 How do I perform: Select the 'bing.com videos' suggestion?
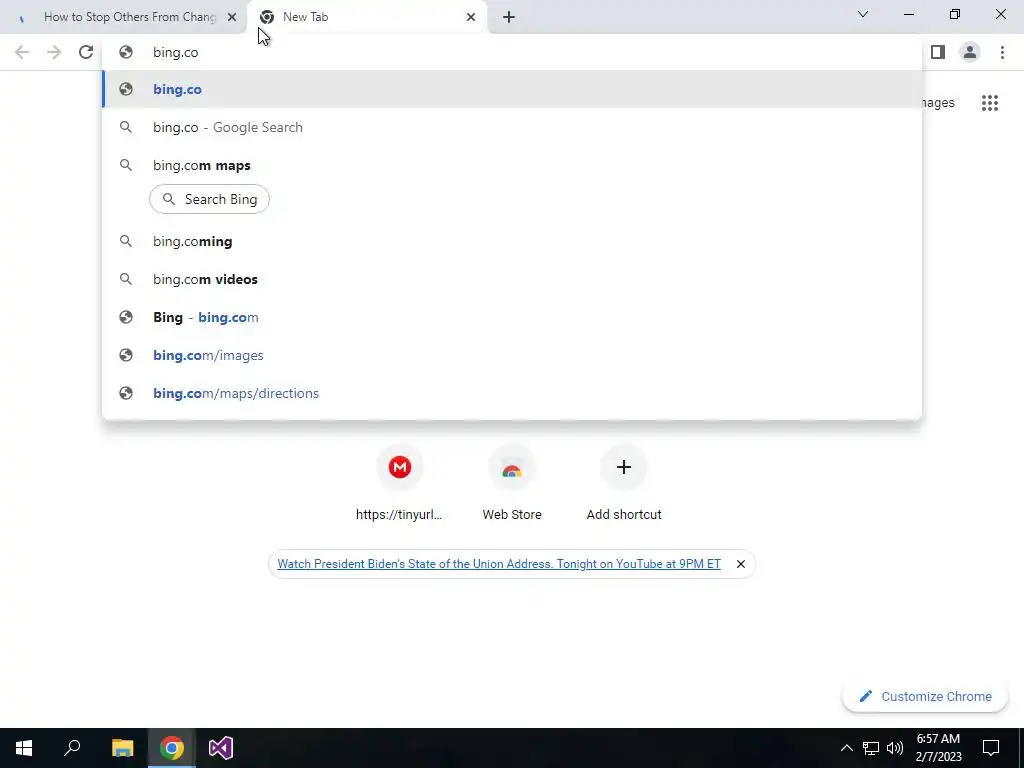[x=512, y=280]
